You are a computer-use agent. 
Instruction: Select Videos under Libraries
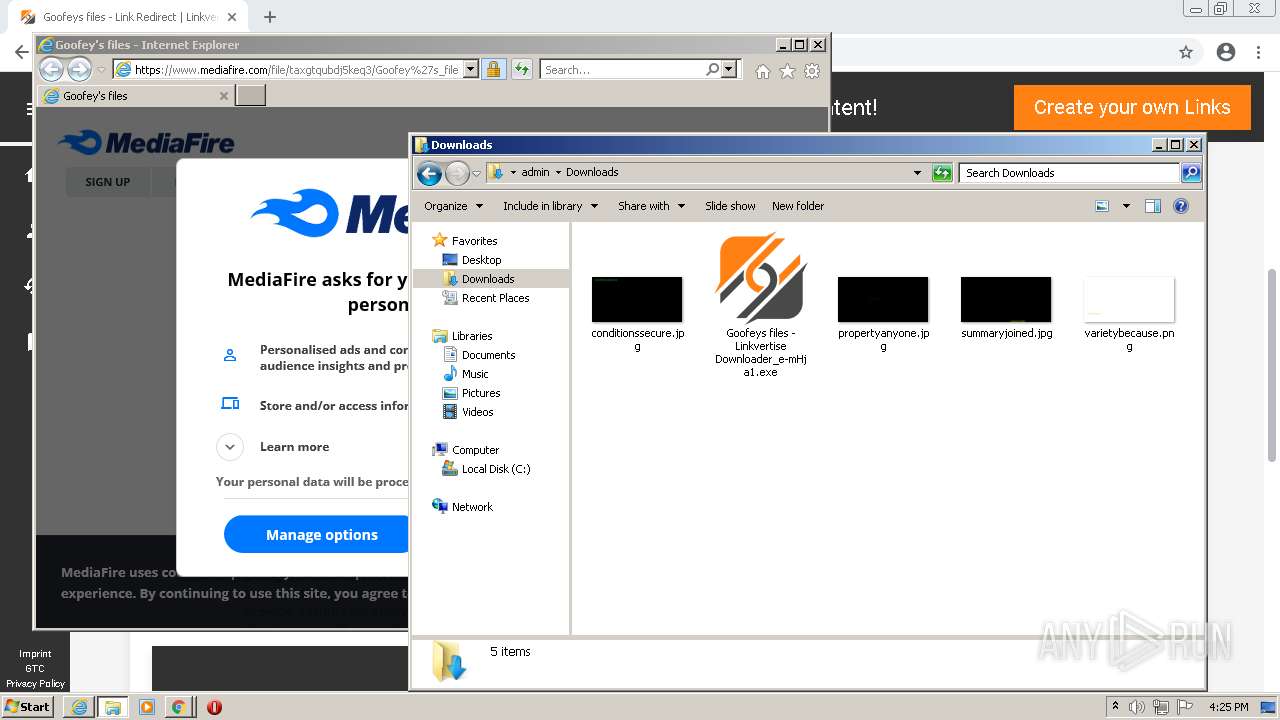click(x=477, y=412)
